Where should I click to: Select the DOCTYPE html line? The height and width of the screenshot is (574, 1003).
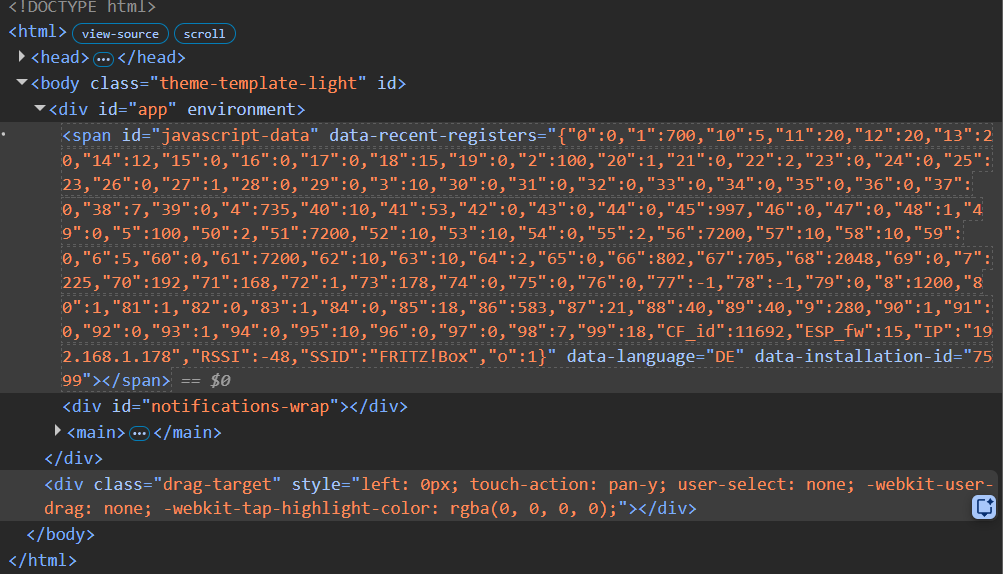click(82, 7)
